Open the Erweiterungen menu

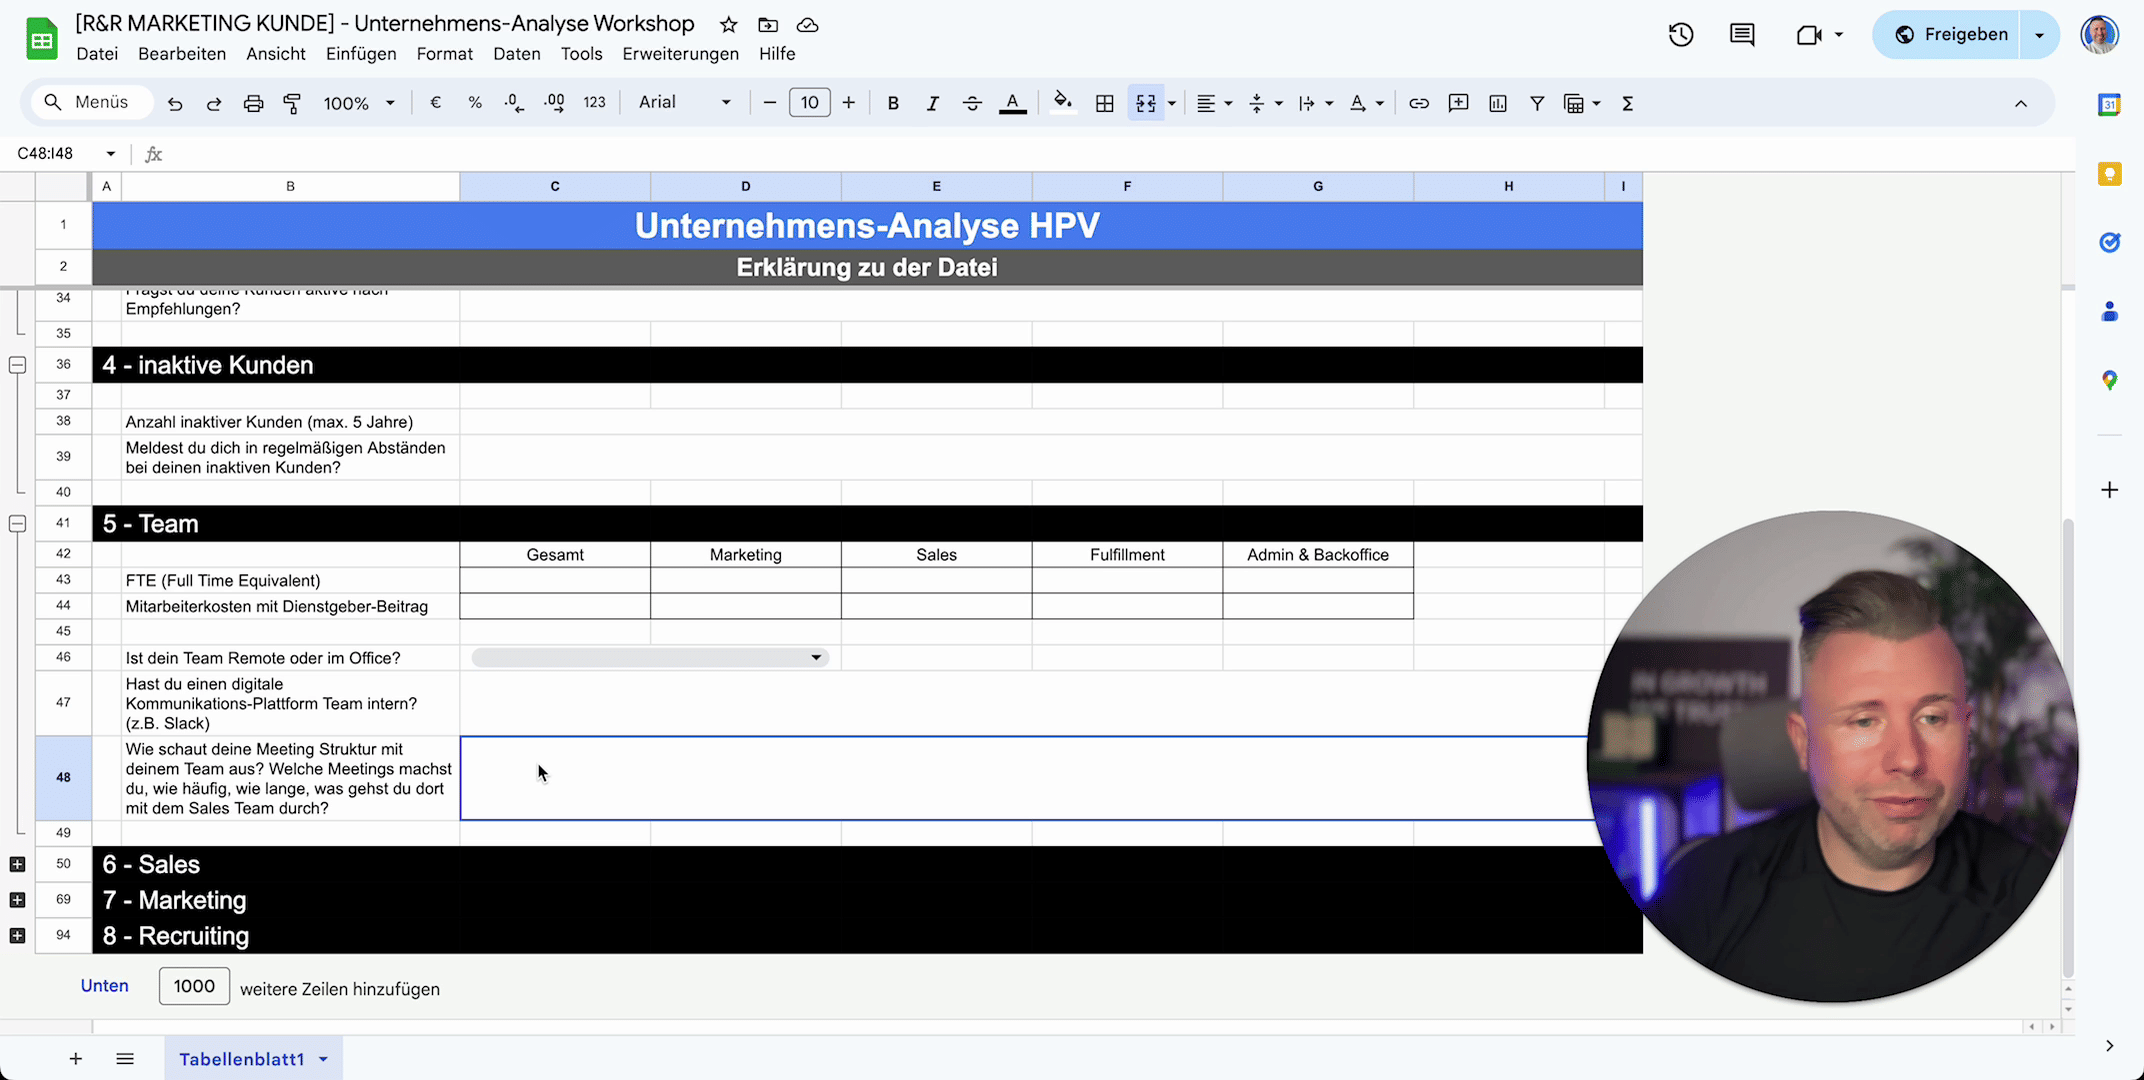pyautogui.click(x=680, y=54)
